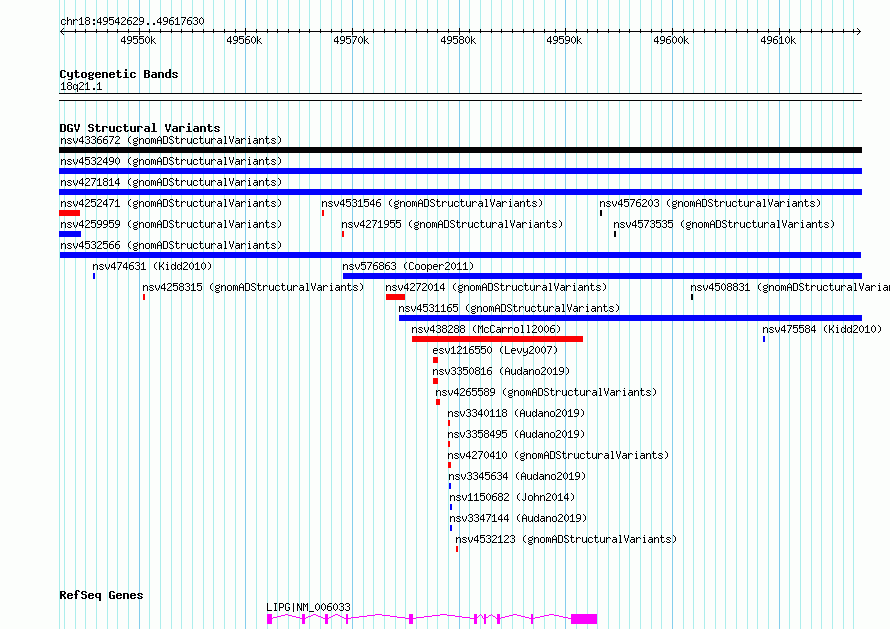
Task: Click the DGV Structural Variants track title
Action: tap(140, 128)
